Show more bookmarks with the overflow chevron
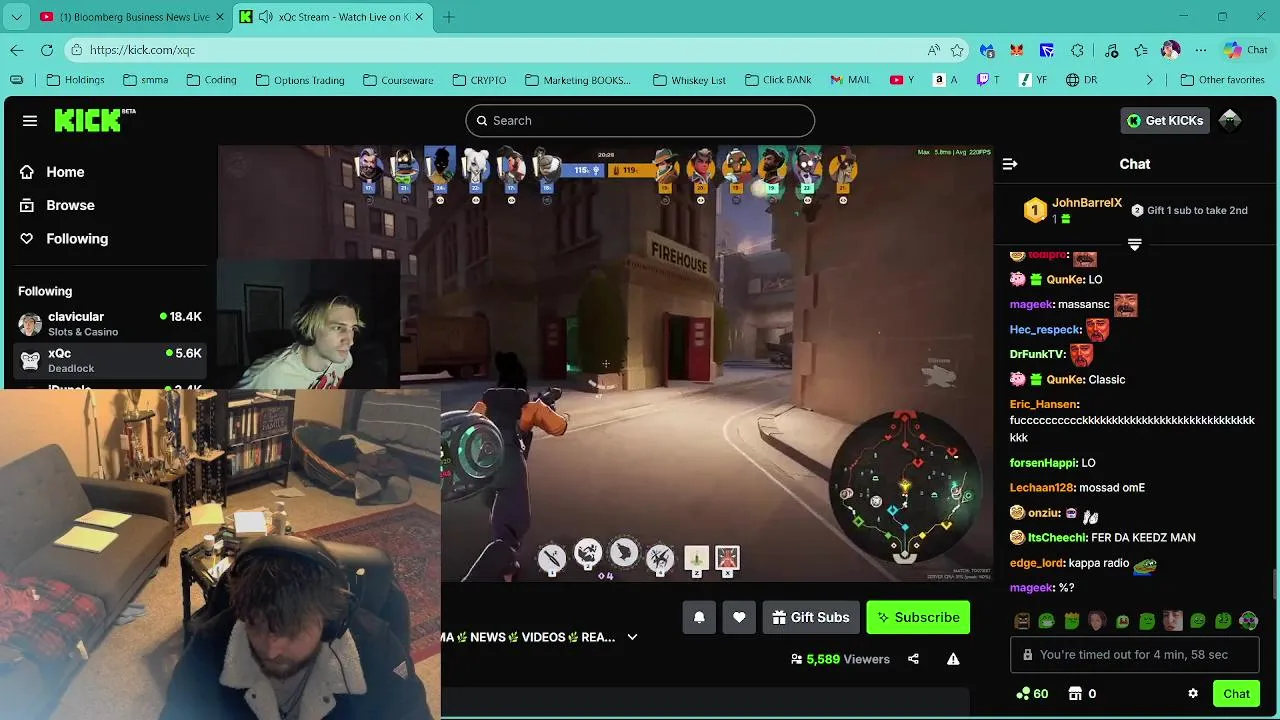Viewport: 1280px width, 720px height. coord(1149,80)
